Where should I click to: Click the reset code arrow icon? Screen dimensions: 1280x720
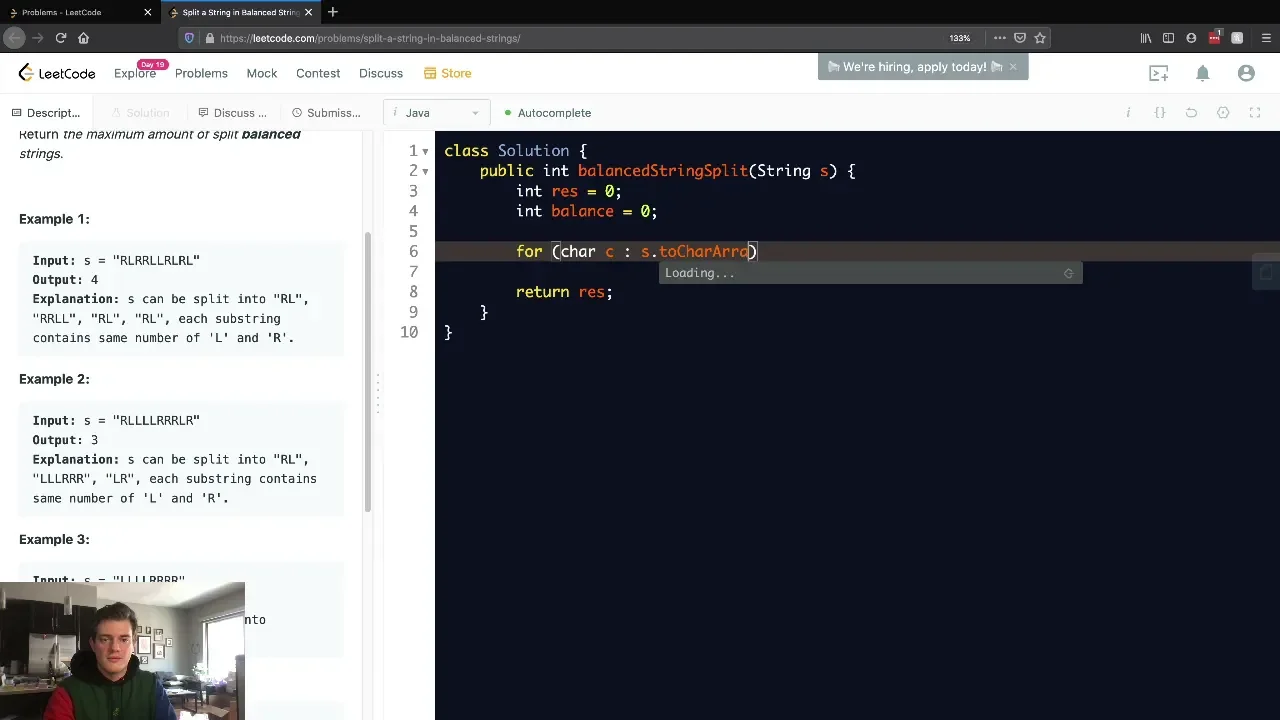[x=1191, y=113]
